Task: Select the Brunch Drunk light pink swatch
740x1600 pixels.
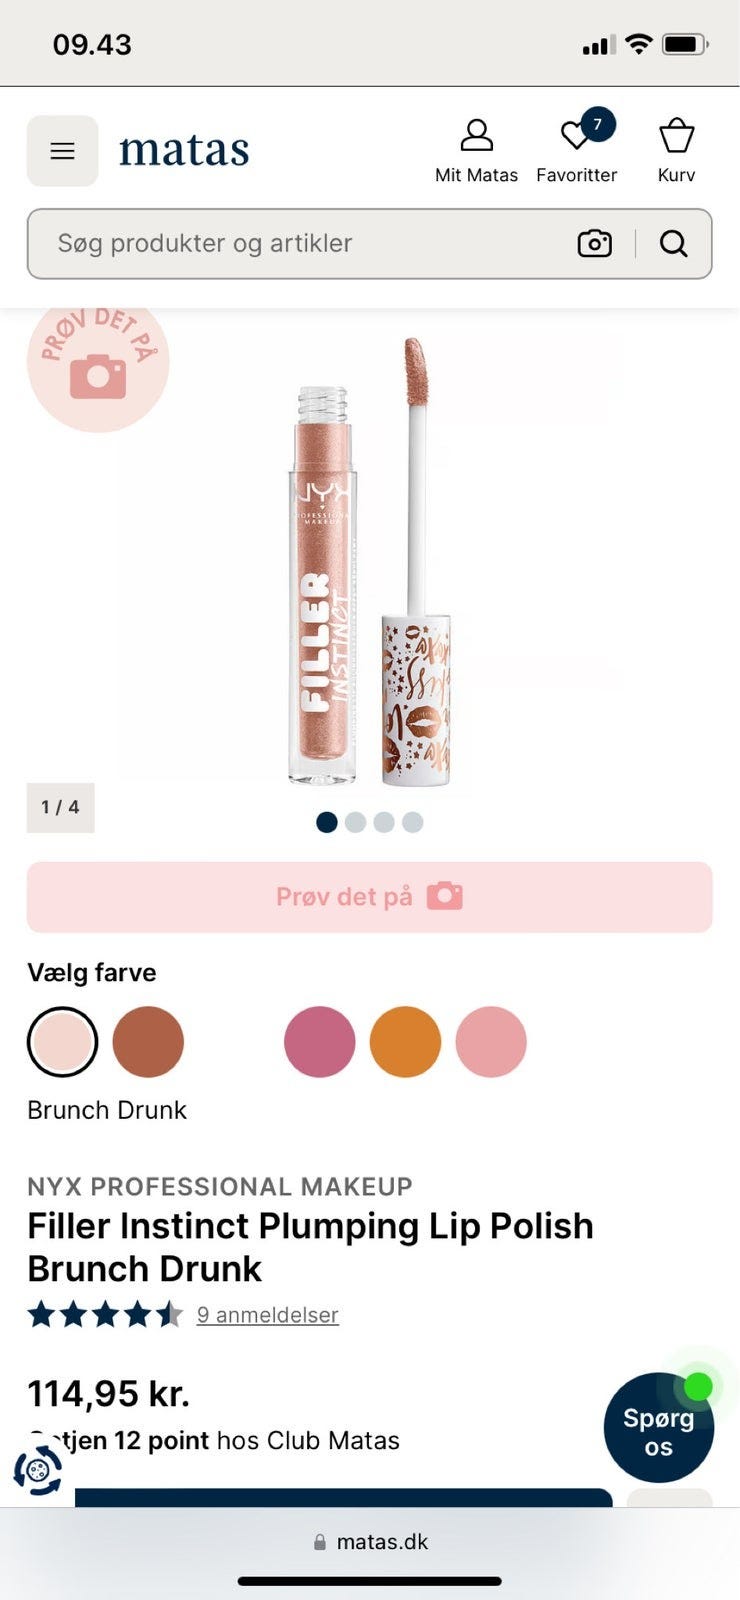Action: pos(62,1041)
